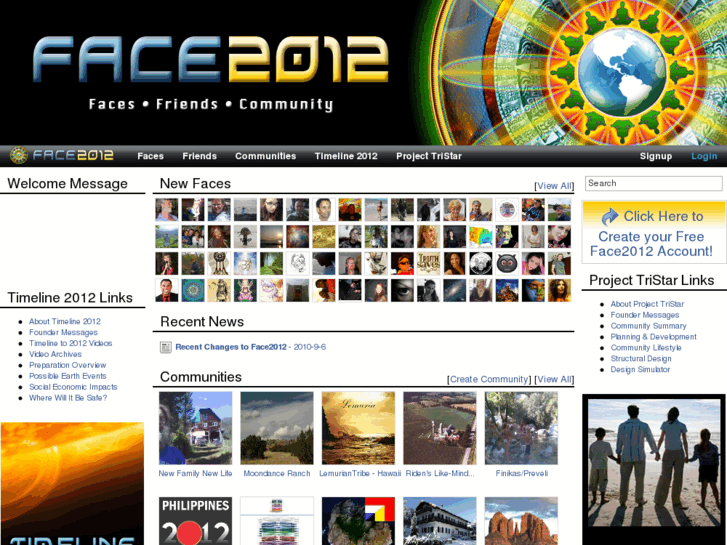Viewport: 727px width, 545px height.
Task: Click the family on beach image
Action: click(x=654, y=463)
